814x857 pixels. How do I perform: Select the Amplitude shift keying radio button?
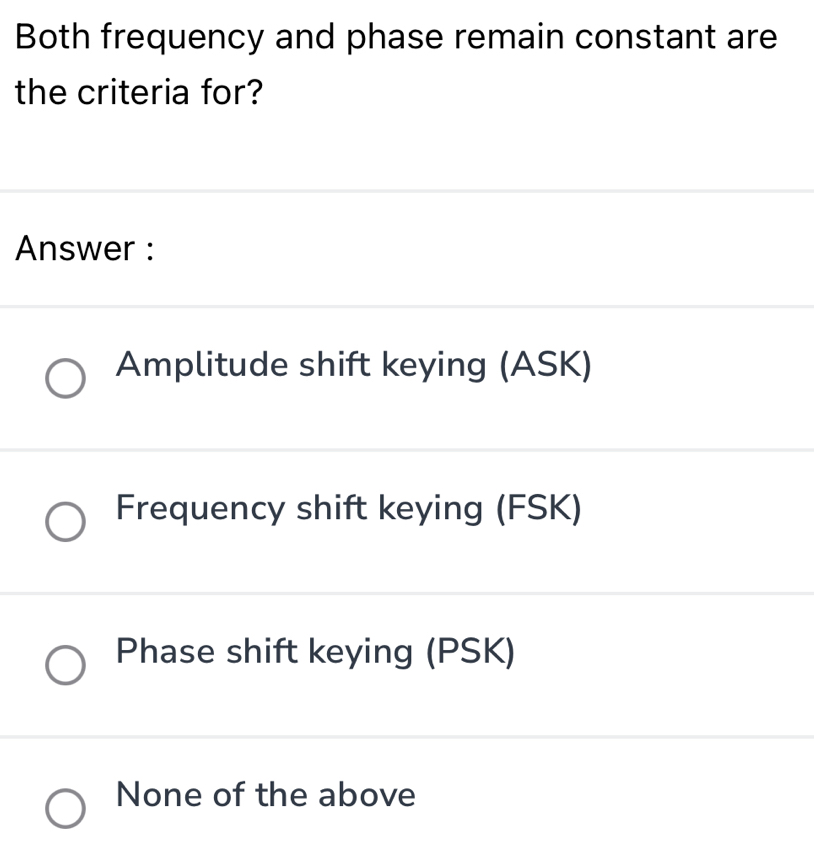(x=66, y=378)
